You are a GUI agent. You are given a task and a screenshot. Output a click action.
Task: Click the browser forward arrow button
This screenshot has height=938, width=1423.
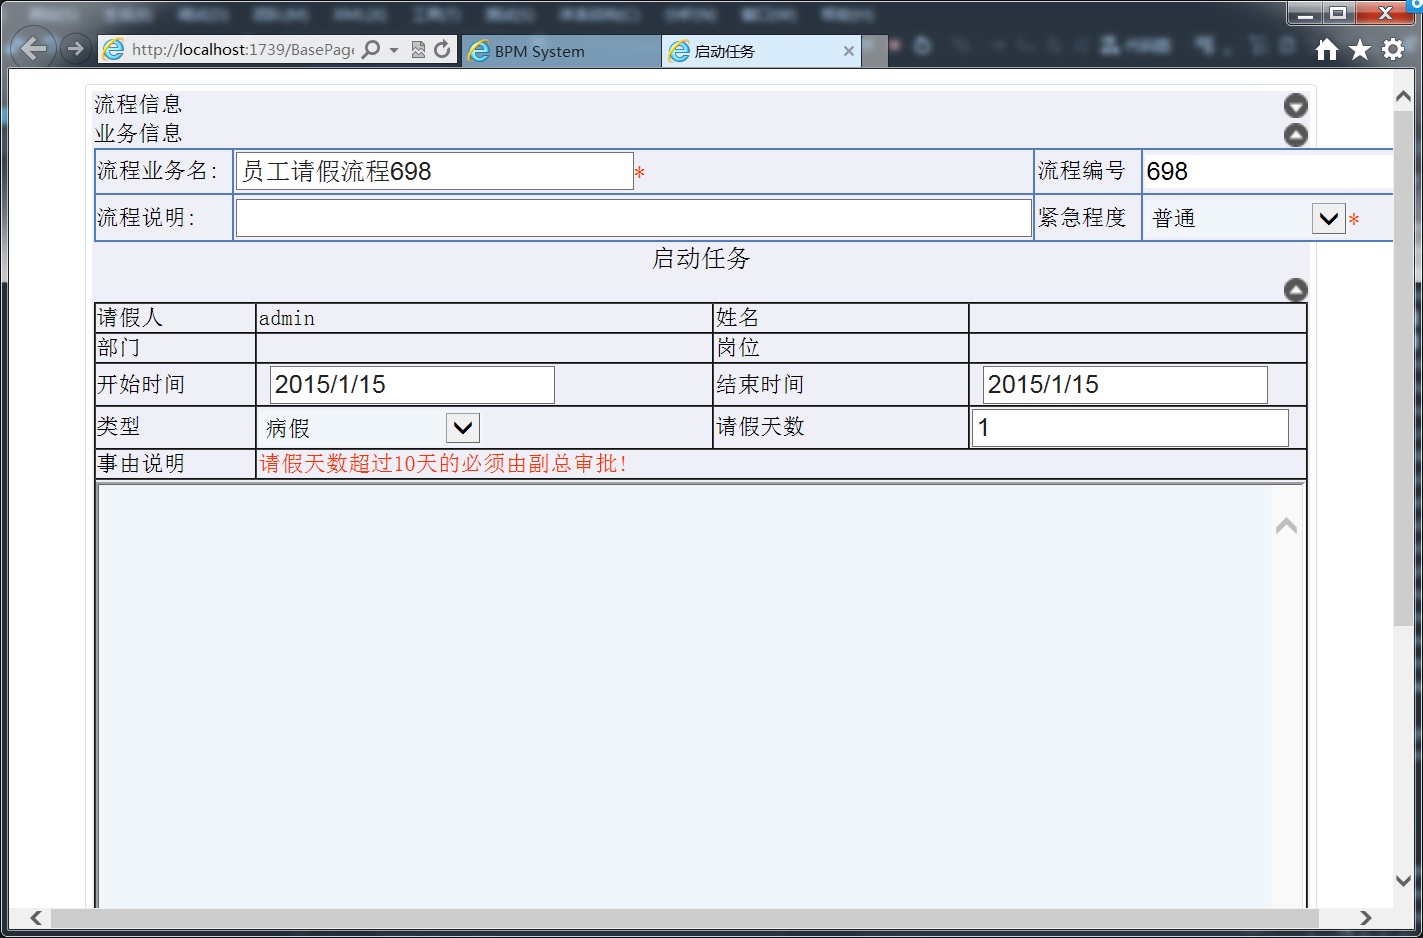pos(75,49)
